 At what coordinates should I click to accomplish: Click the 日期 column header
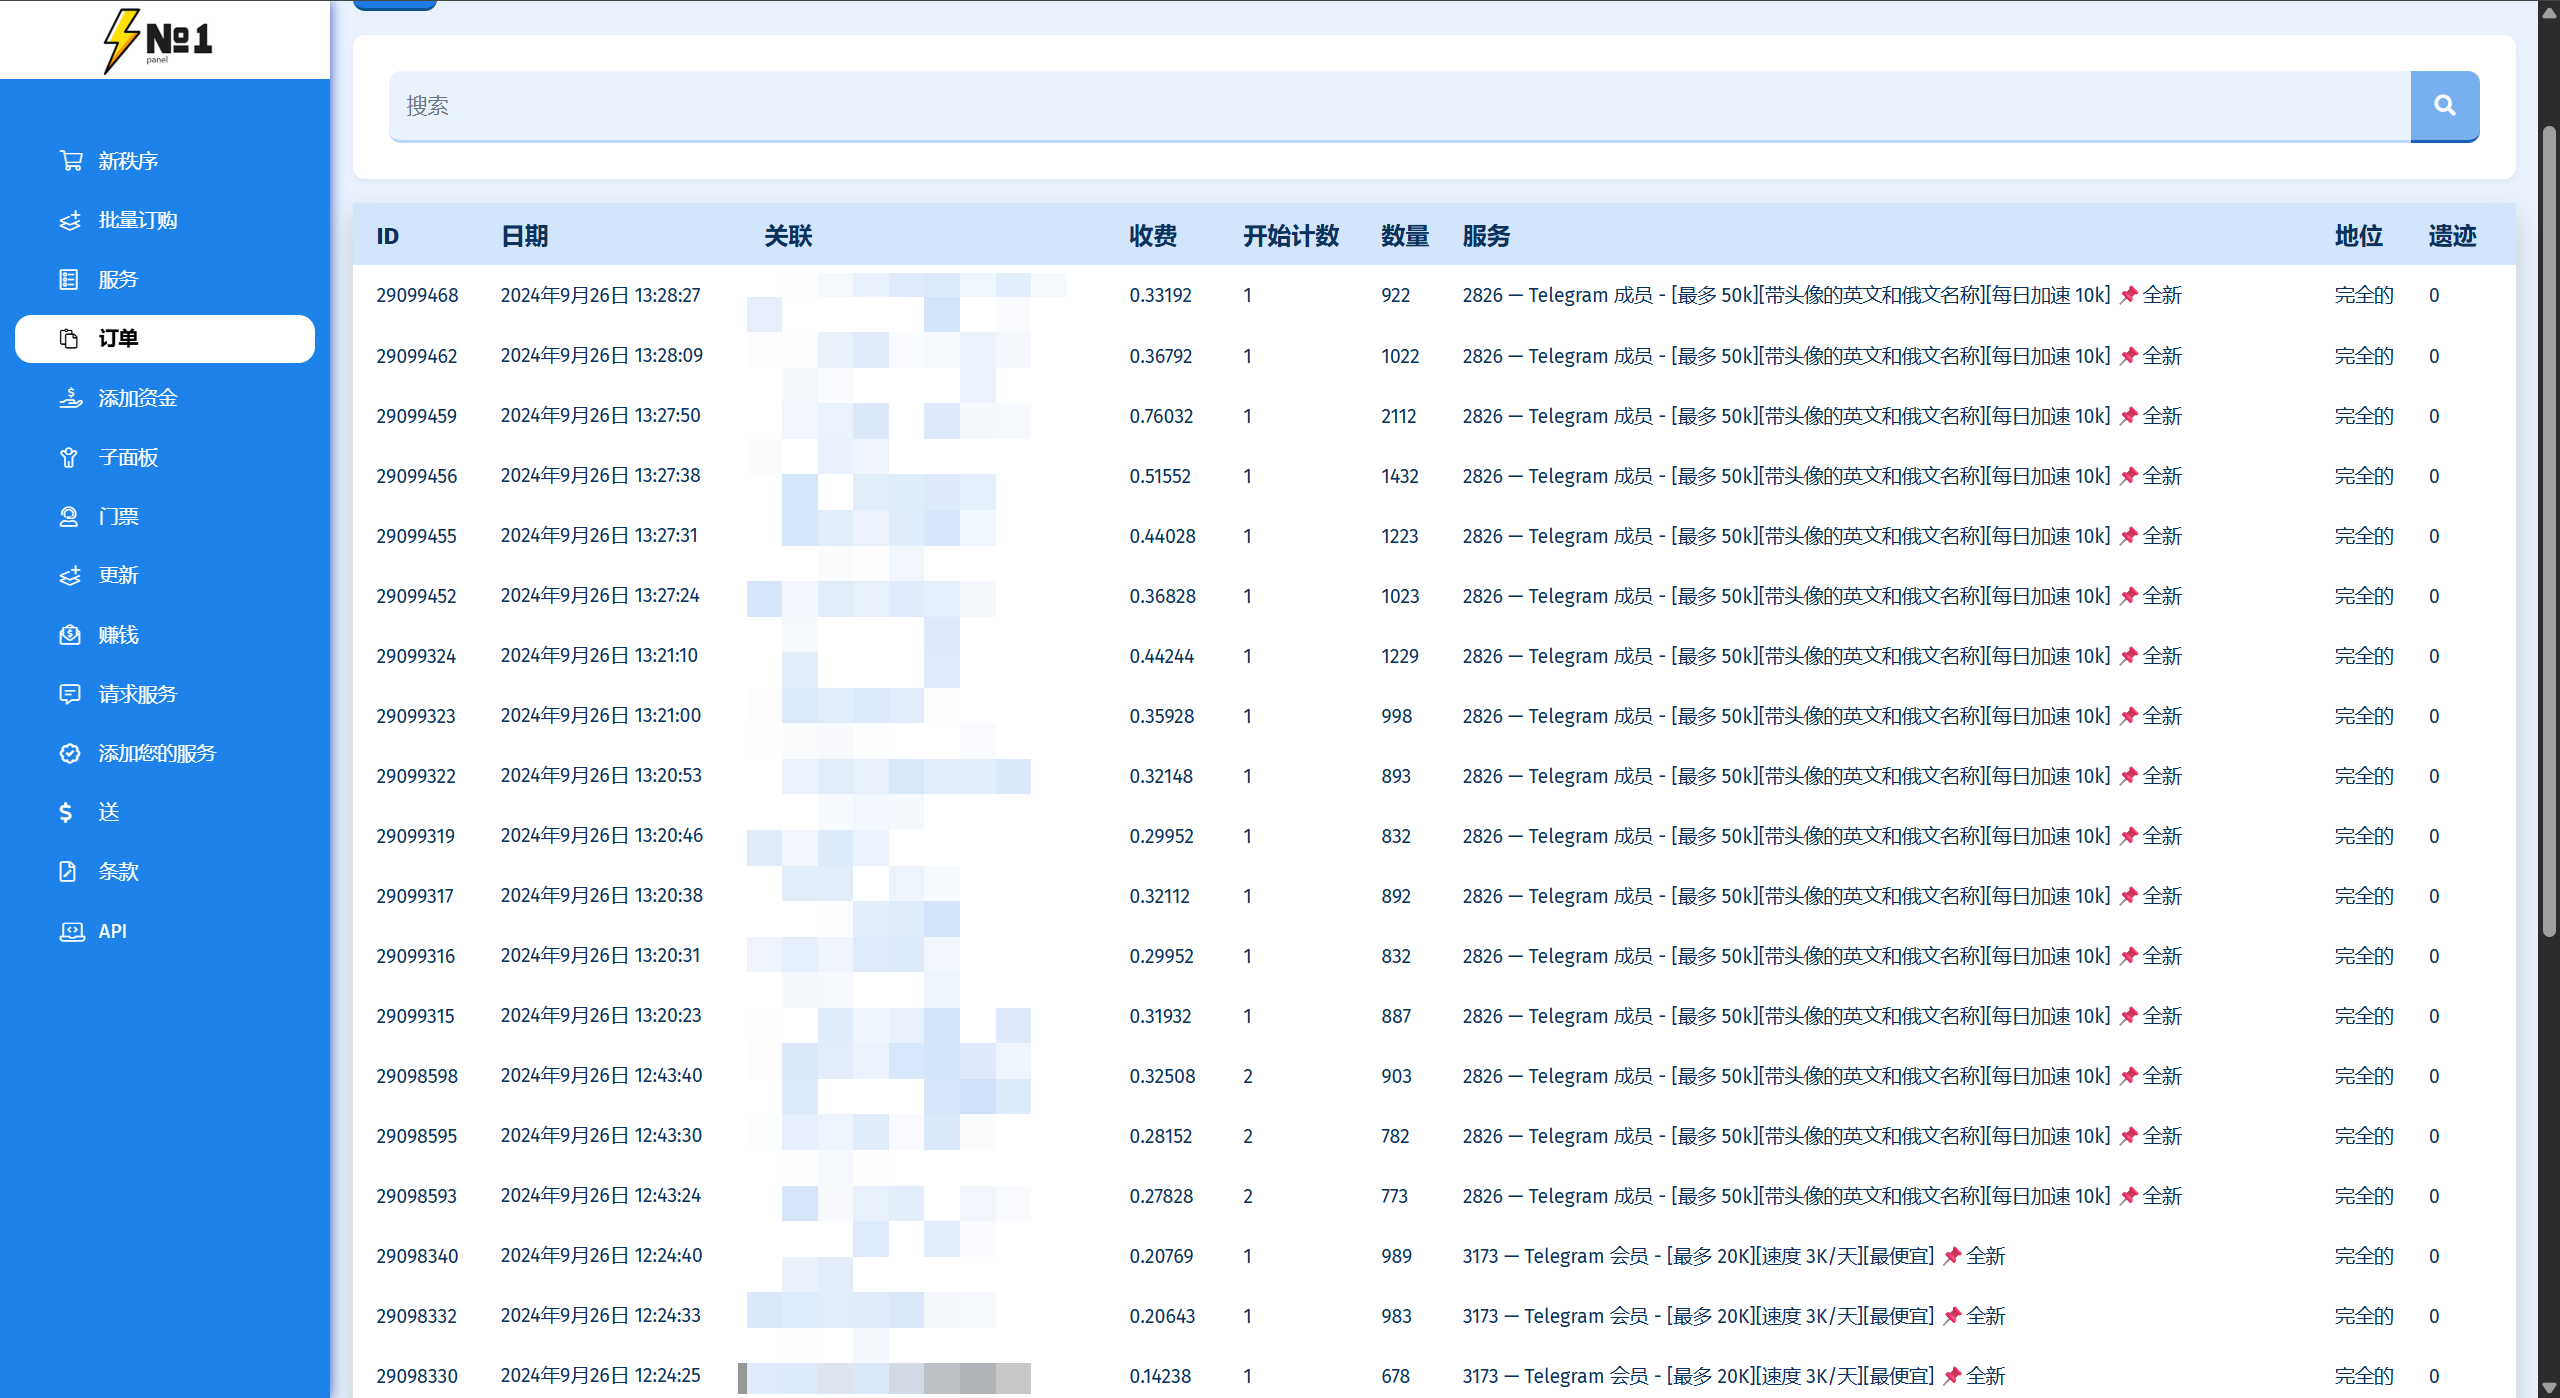tap(524, 236)
